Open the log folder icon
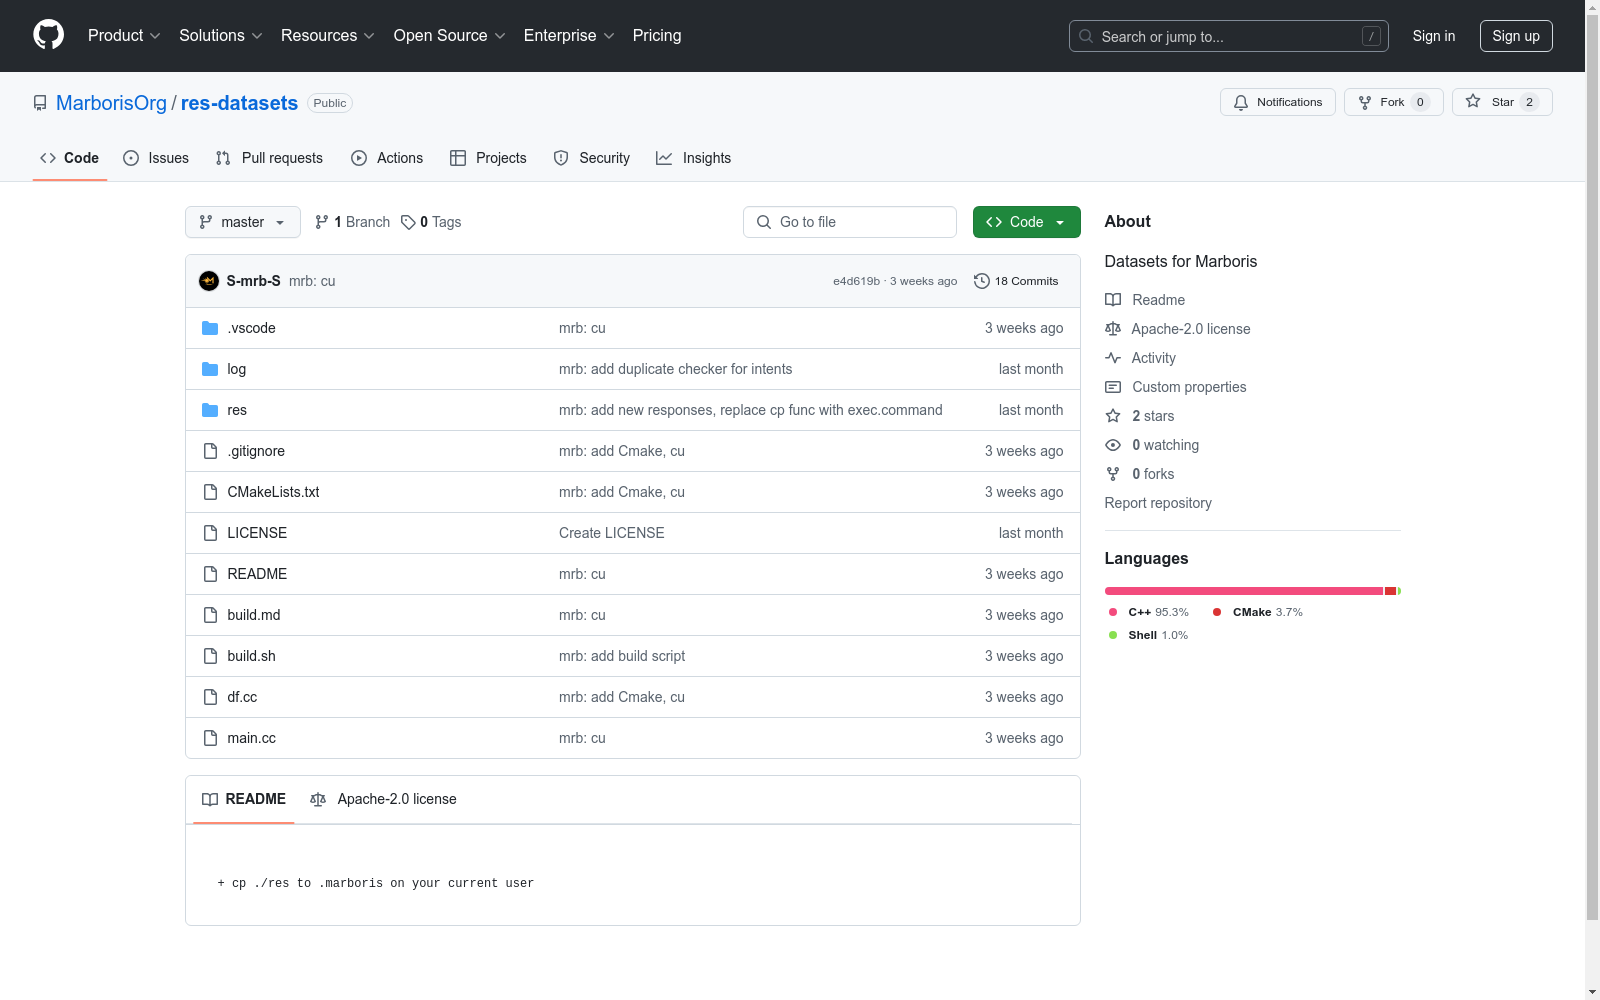 pos(210,369)
